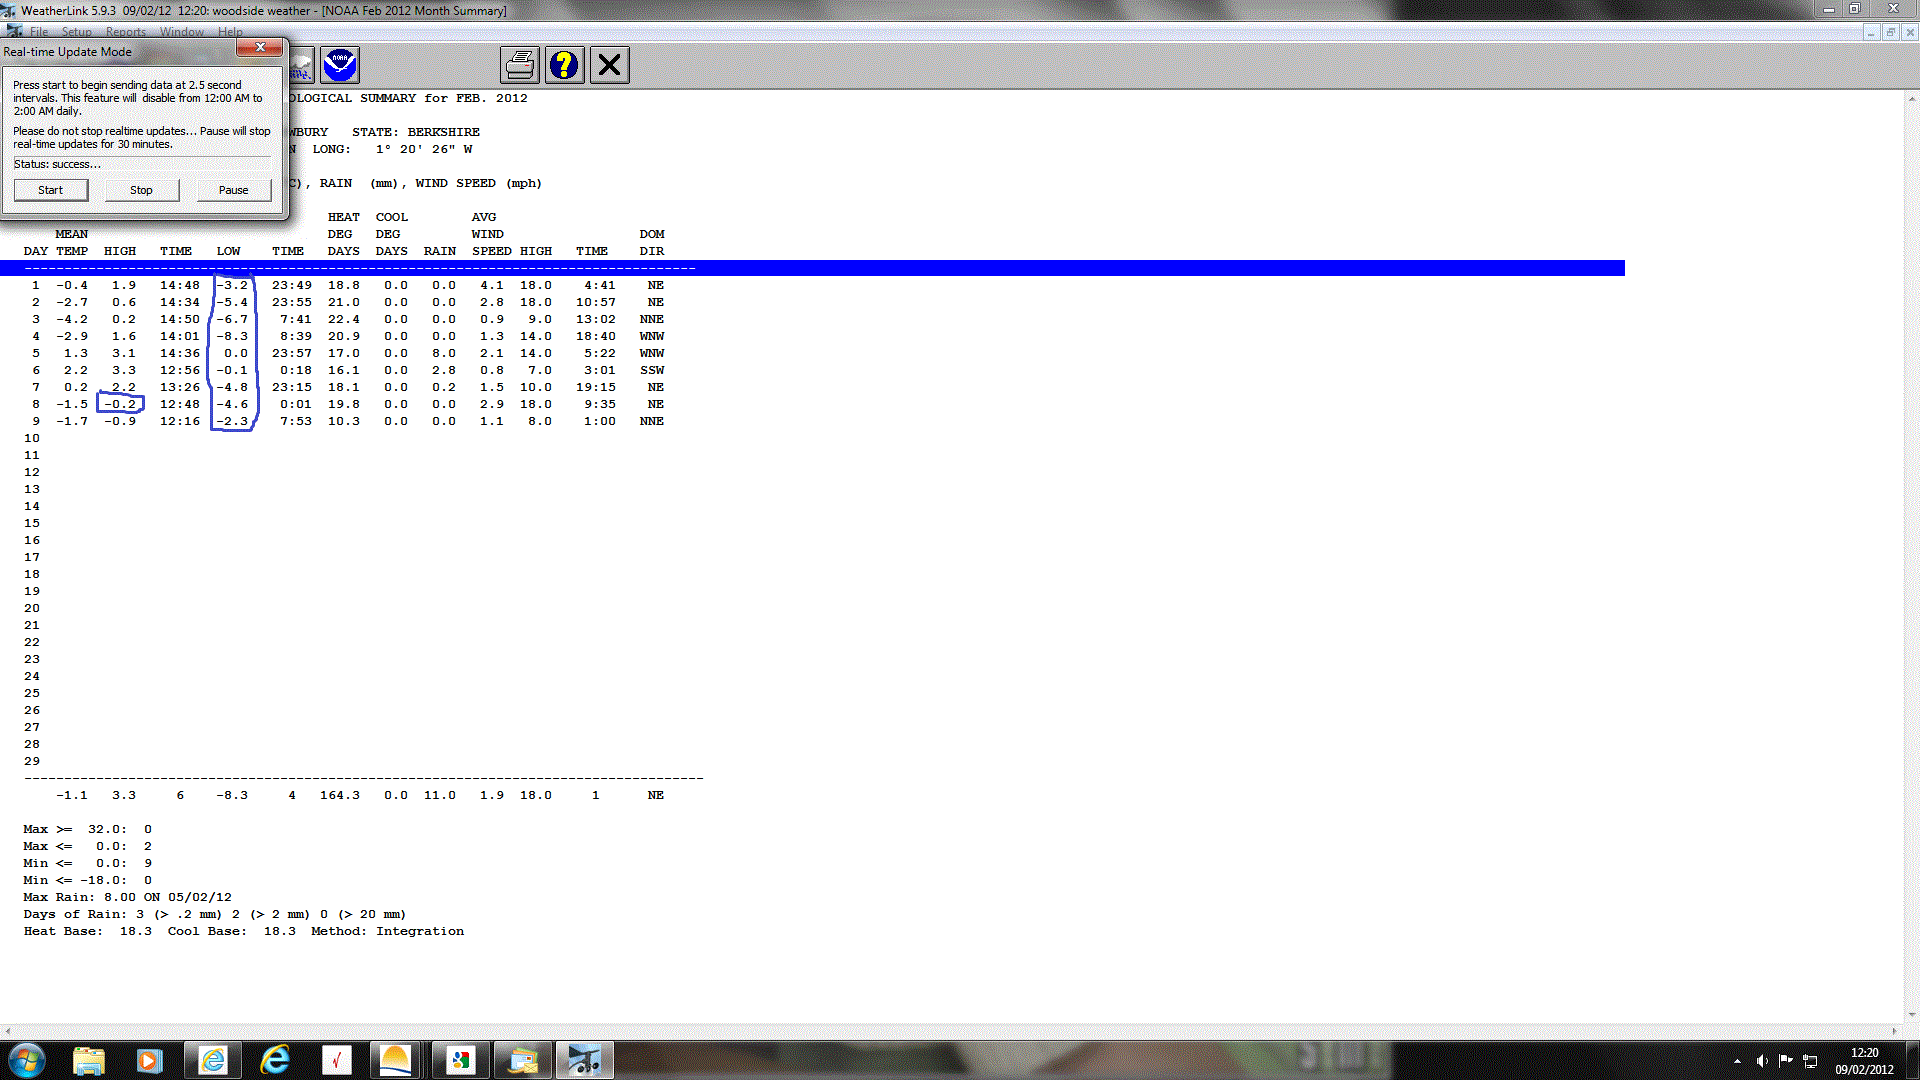Open WeatherLink from the taskbar weather station icon
1920x1080 pixels.
point(584,1060)
